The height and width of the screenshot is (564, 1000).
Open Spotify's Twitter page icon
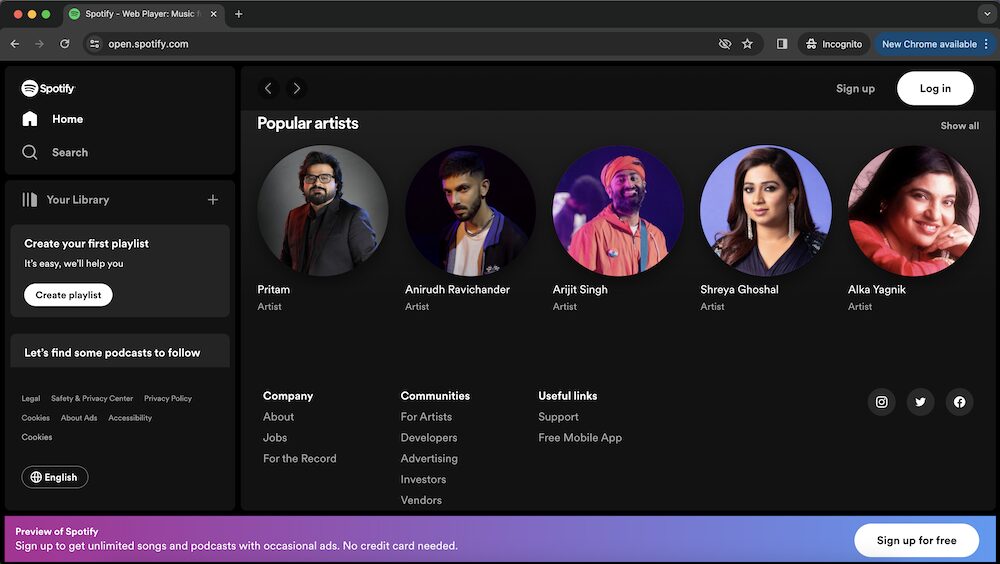(920, 402)
